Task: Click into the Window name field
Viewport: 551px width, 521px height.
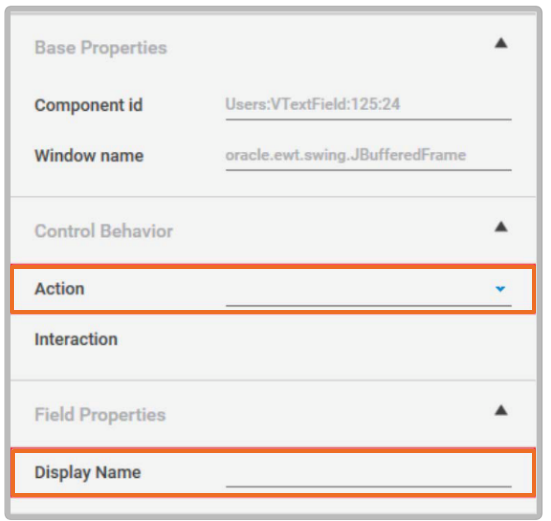Action: tap(368, 156)
